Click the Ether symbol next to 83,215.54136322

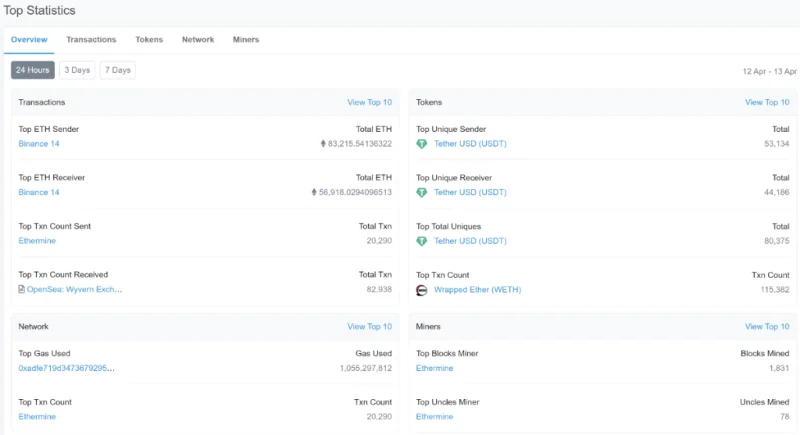pyautogui.click(x=323, y=144)
